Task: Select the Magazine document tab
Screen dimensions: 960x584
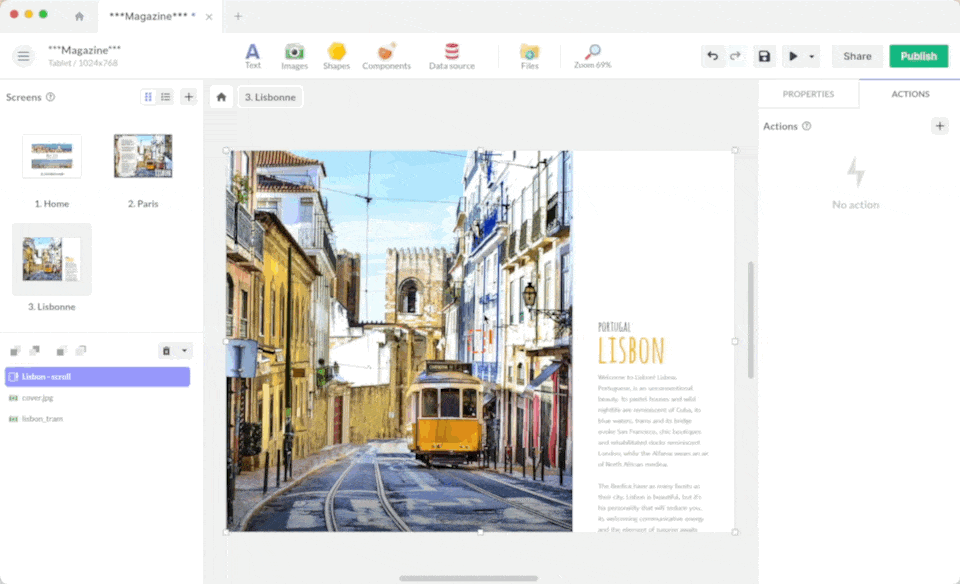Action: pos(152,16)
